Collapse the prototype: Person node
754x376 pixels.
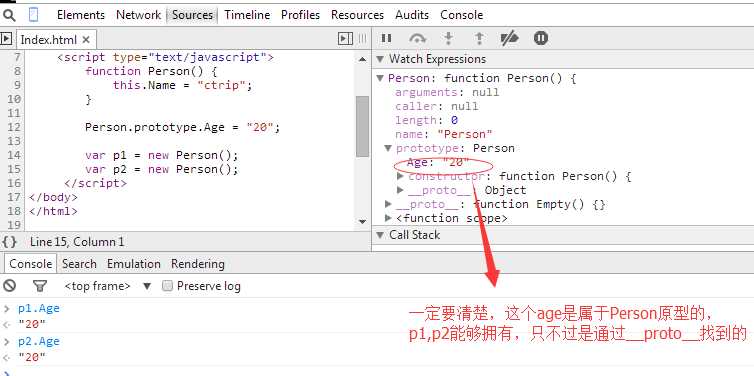[388, 148]
